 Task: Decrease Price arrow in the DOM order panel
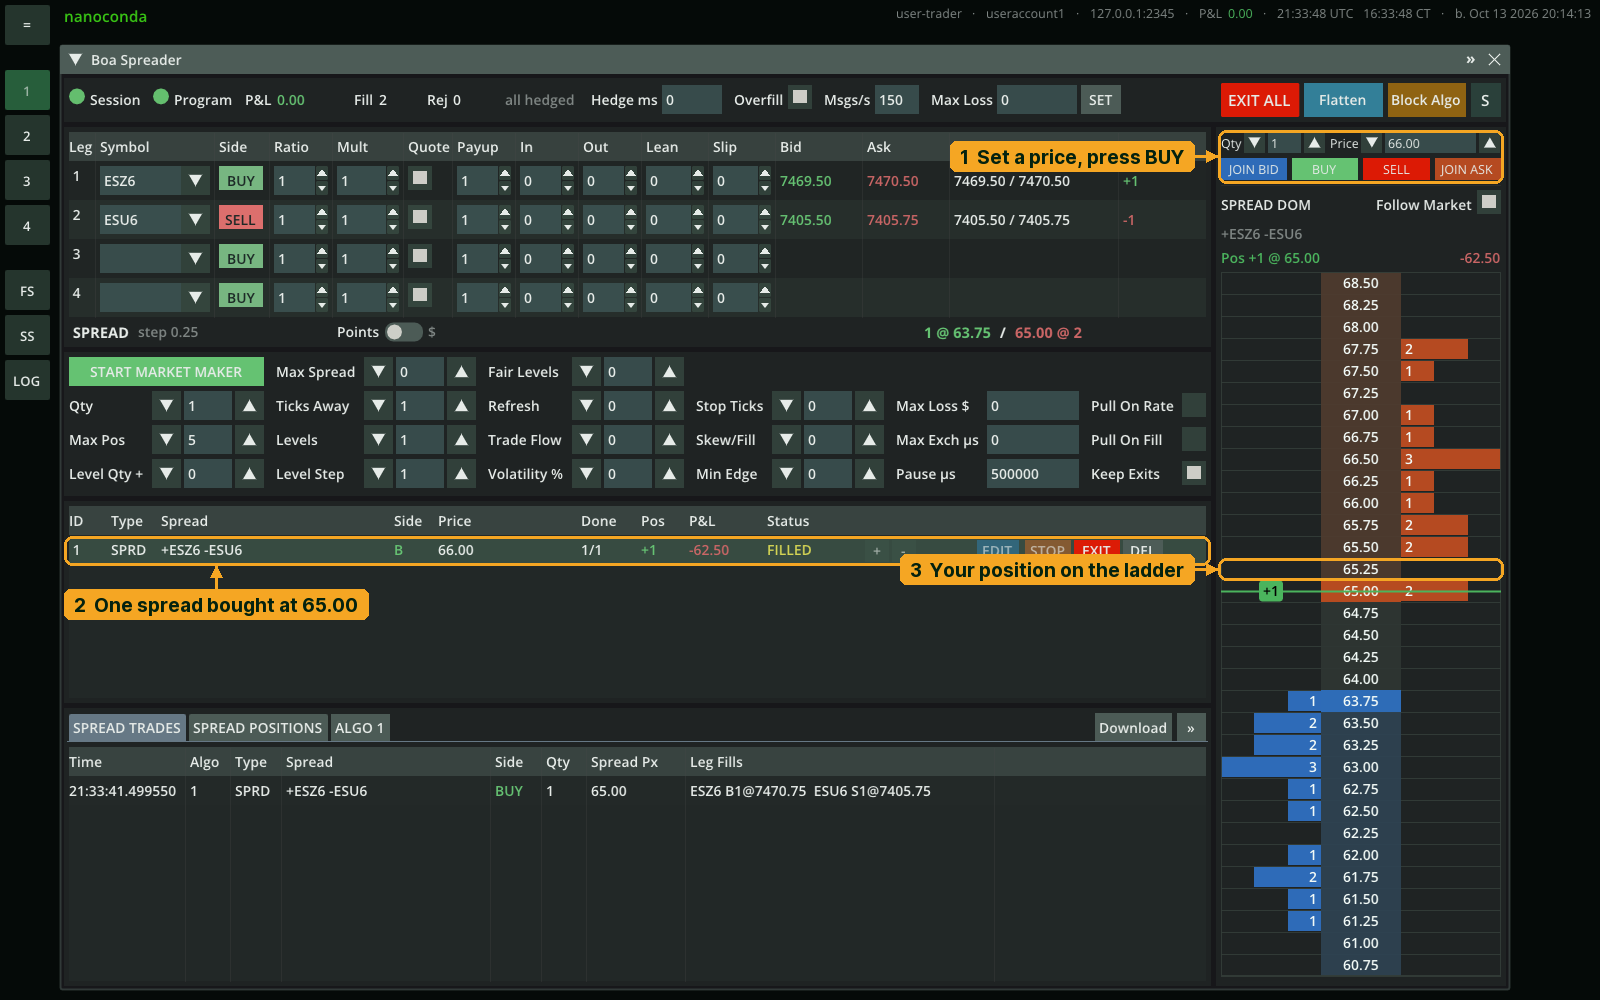[x=1372, y=143]
